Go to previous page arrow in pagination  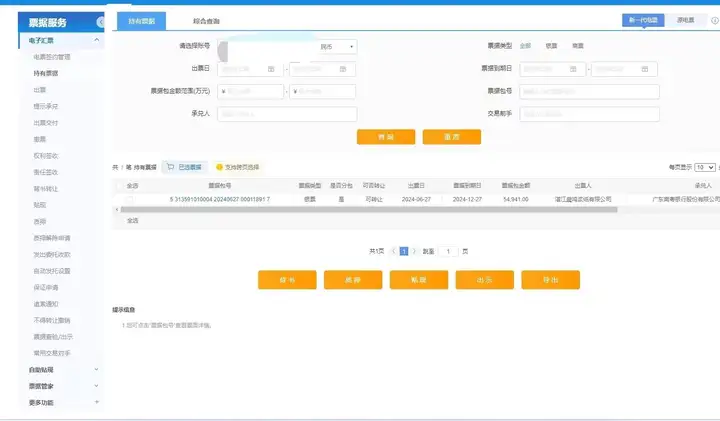tap(394, 251)
